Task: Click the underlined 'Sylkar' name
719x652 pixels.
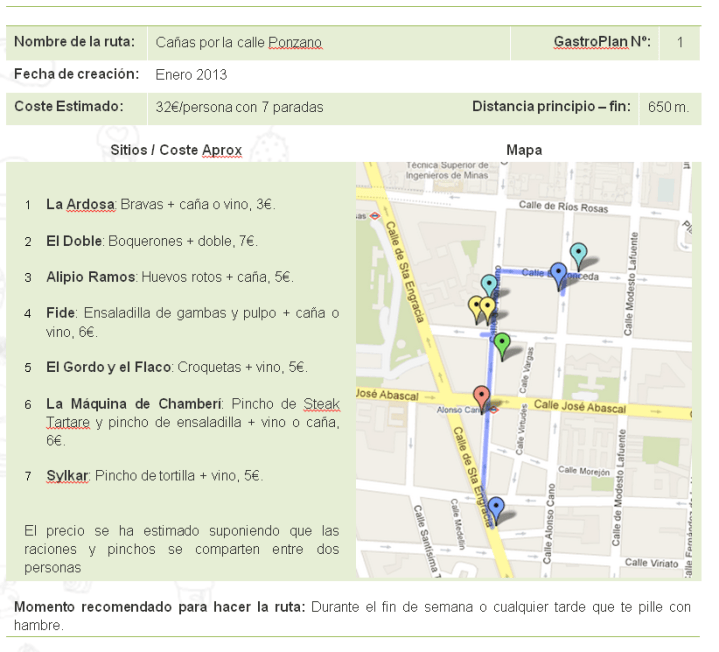Action: coord(67,476)
